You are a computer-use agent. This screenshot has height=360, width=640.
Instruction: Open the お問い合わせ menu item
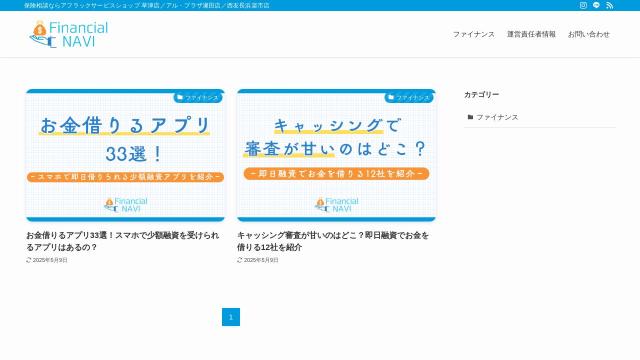[589, 34]
